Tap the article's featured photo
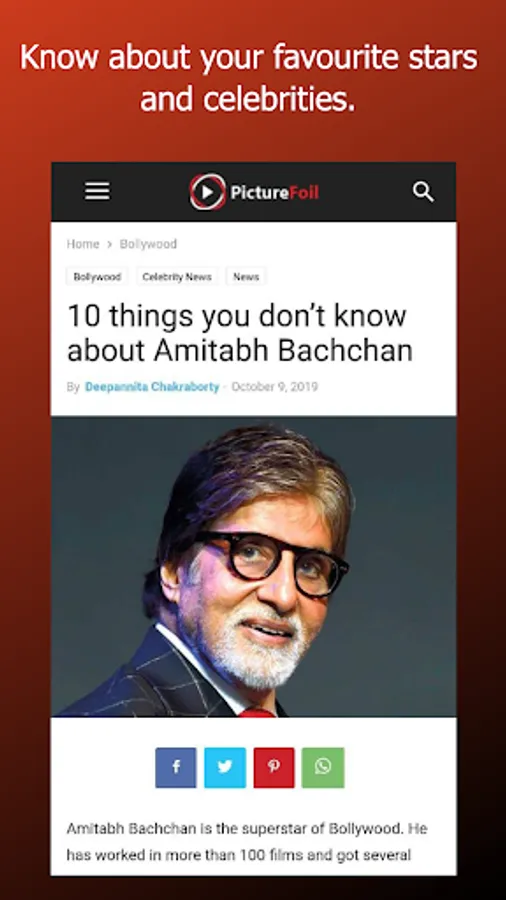The image size is (506, 900). click(254, 567)
